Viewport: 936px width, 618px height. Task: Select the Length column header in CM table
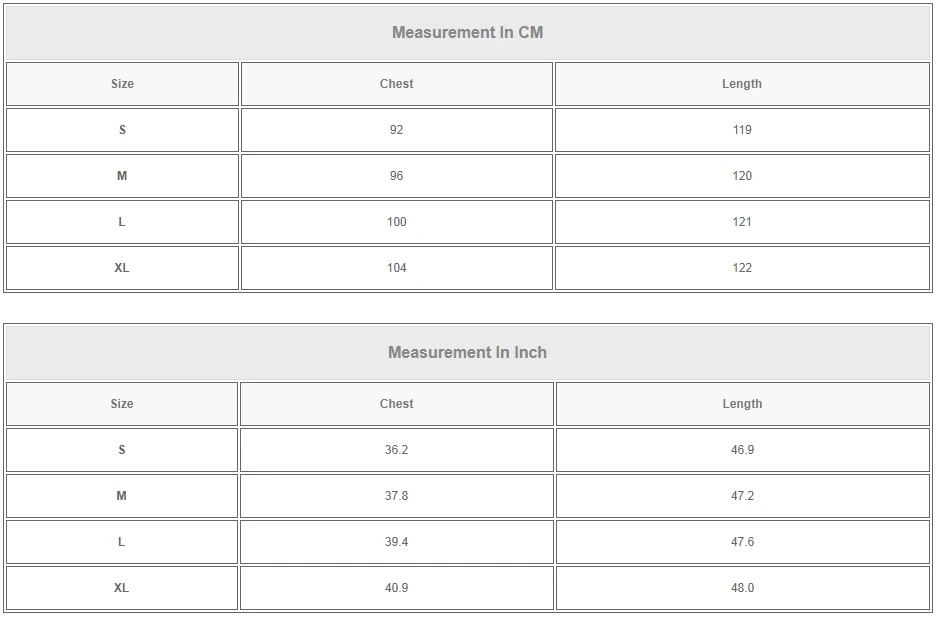742,84
